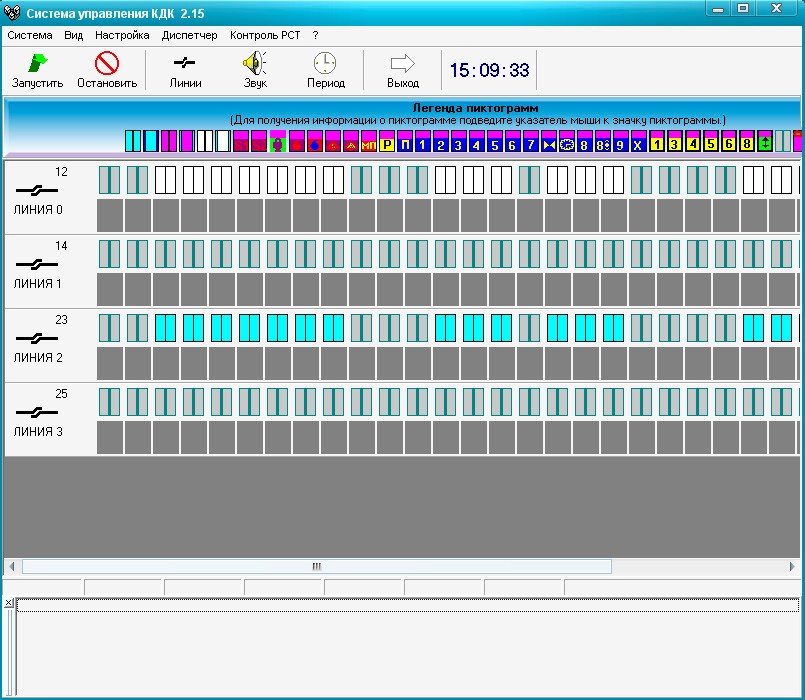Click the Выход exit arrow icon
805x700 pixels.
pyautogui.click(x=402, y=64)
